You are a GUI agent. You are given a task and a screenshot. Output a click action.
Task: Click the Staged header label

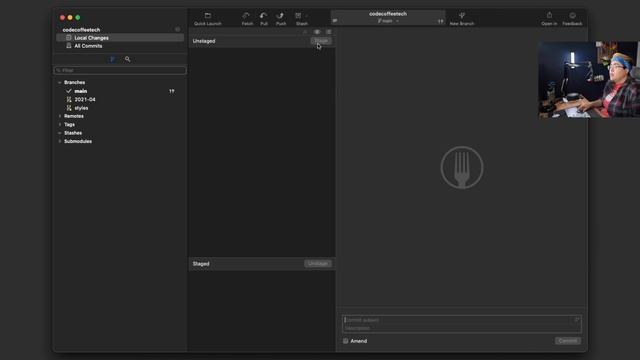[201, 264]
